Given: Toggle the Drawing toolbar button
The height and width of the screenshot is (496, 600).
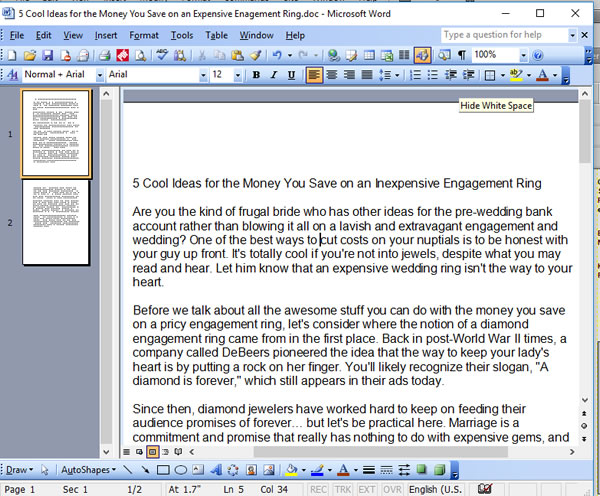Looking at the screenshot, I should coord(422,55).
